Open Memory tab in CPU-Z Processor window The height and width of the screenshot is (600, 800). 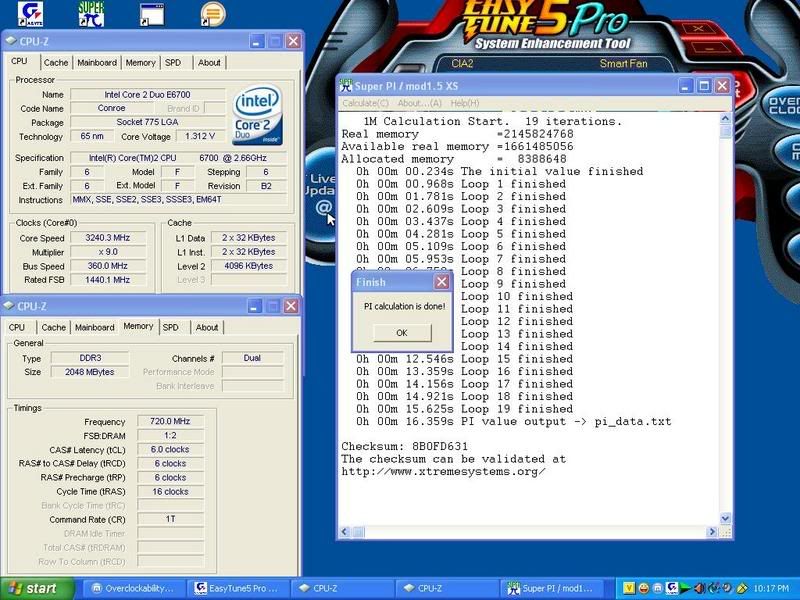(x=140, y=63)
